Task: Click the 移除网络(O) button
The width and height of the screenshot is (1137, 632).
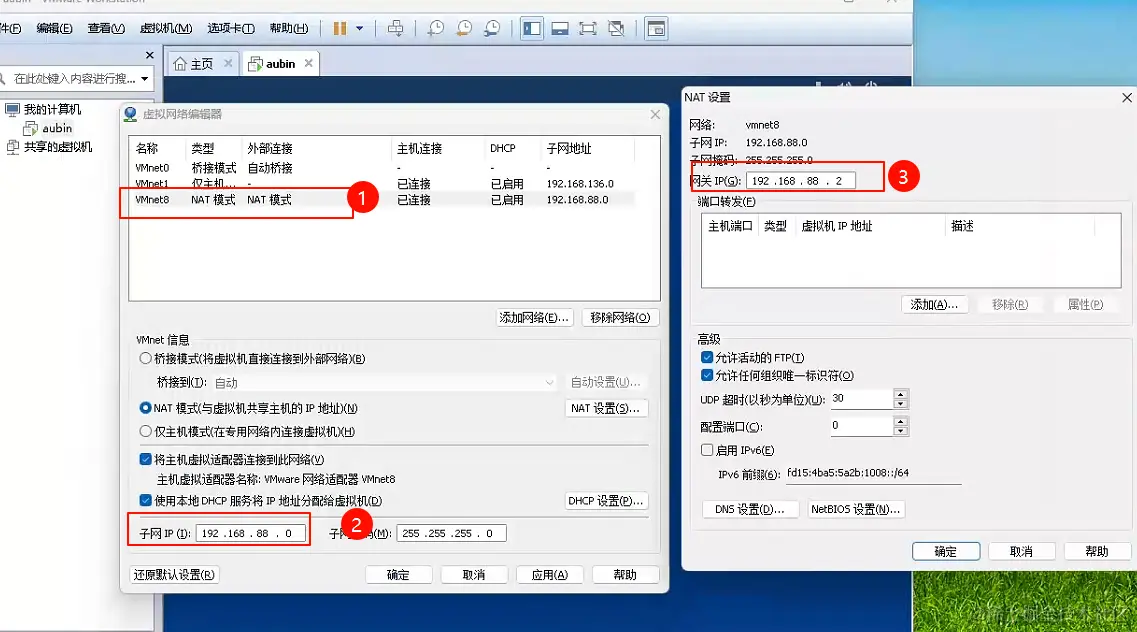Action: click(620, 317)
